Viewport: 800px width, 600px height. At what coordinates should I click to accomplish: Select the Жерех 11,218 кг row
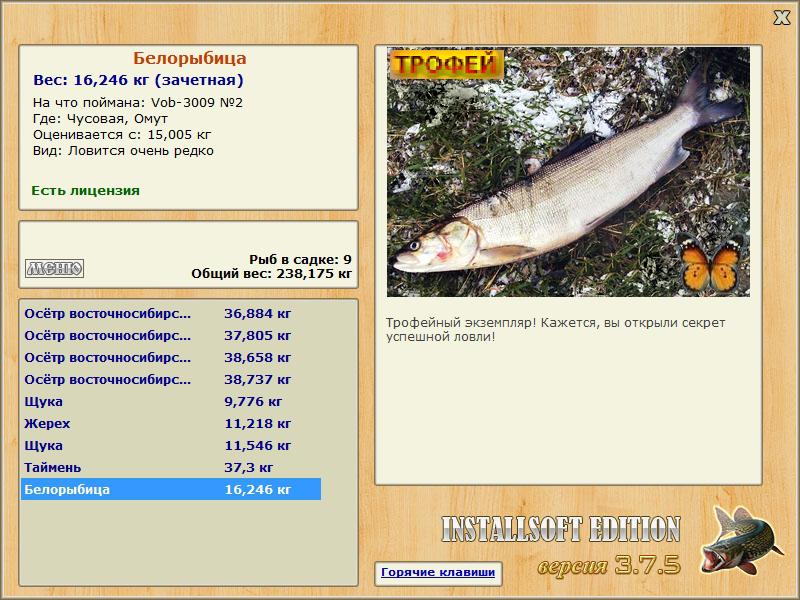[171, 423]
